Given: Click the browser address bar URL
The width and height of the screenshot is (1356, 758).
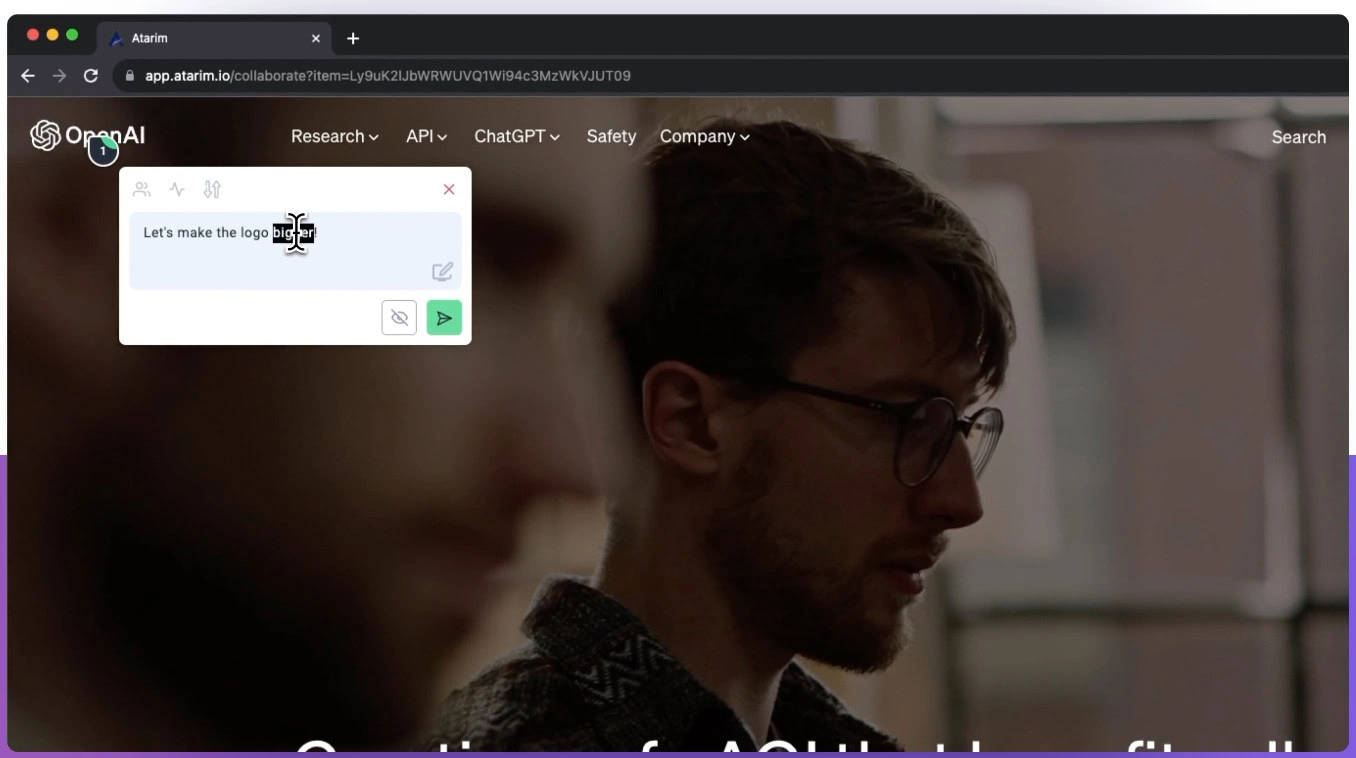Looking at the screenshot, I should pyautogui.click(x=388, y=76).
